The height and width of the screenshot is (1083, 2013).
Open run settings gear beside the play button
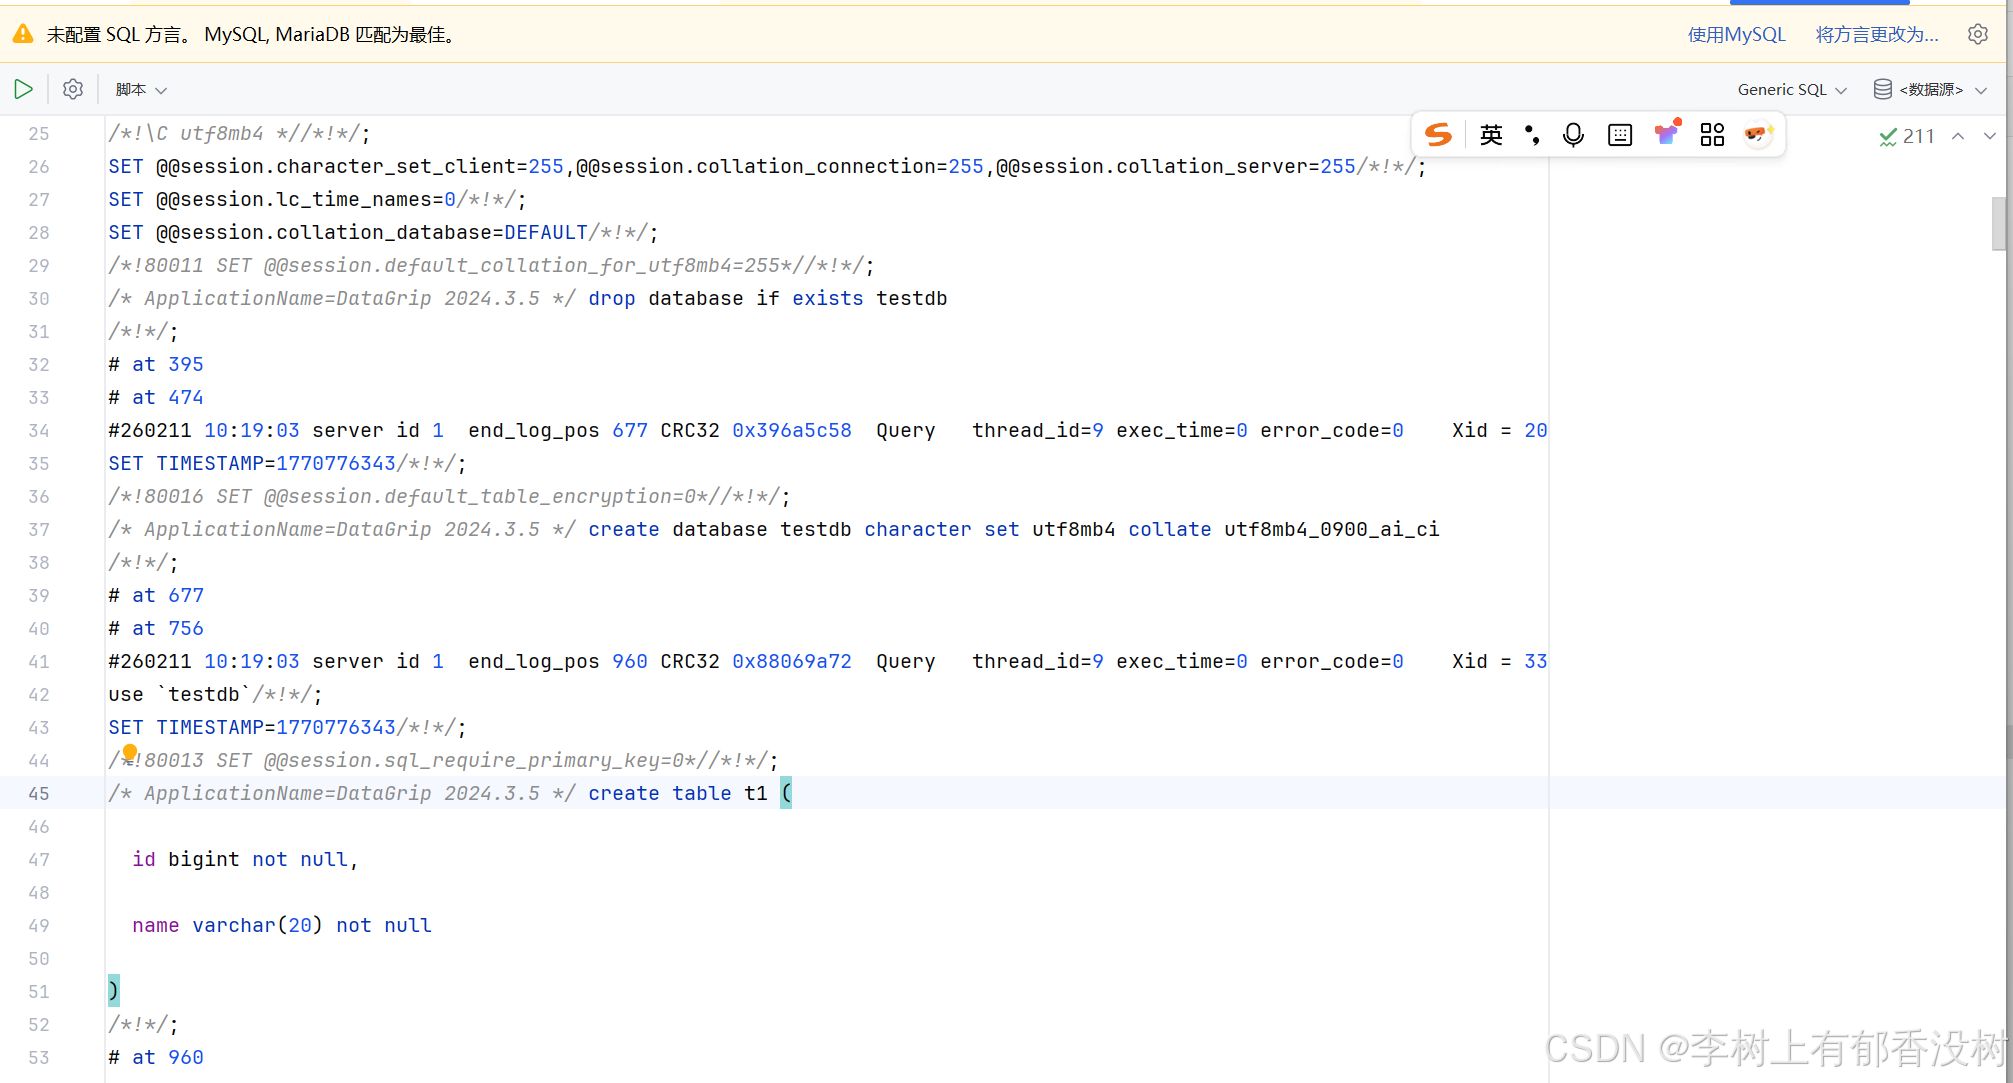pos(73,89)
